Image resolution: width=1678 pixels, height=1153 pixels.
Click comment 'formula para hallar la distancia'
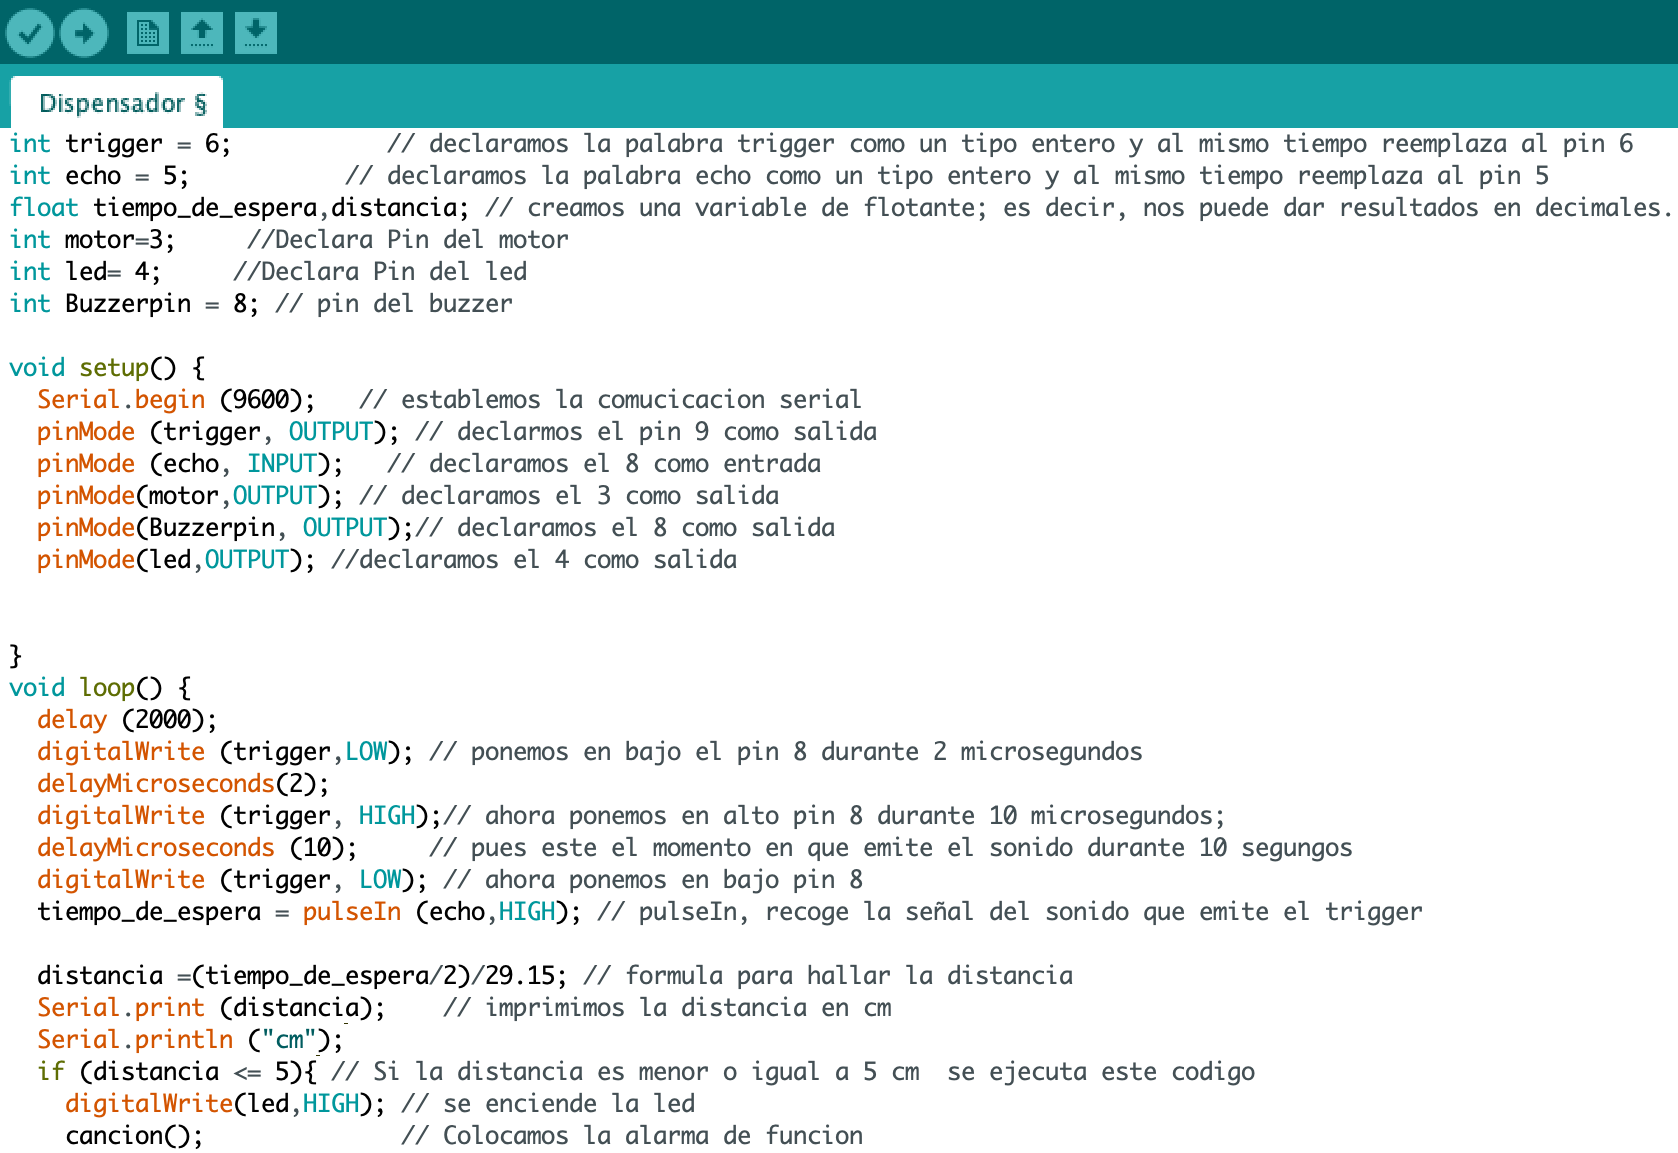849,976
